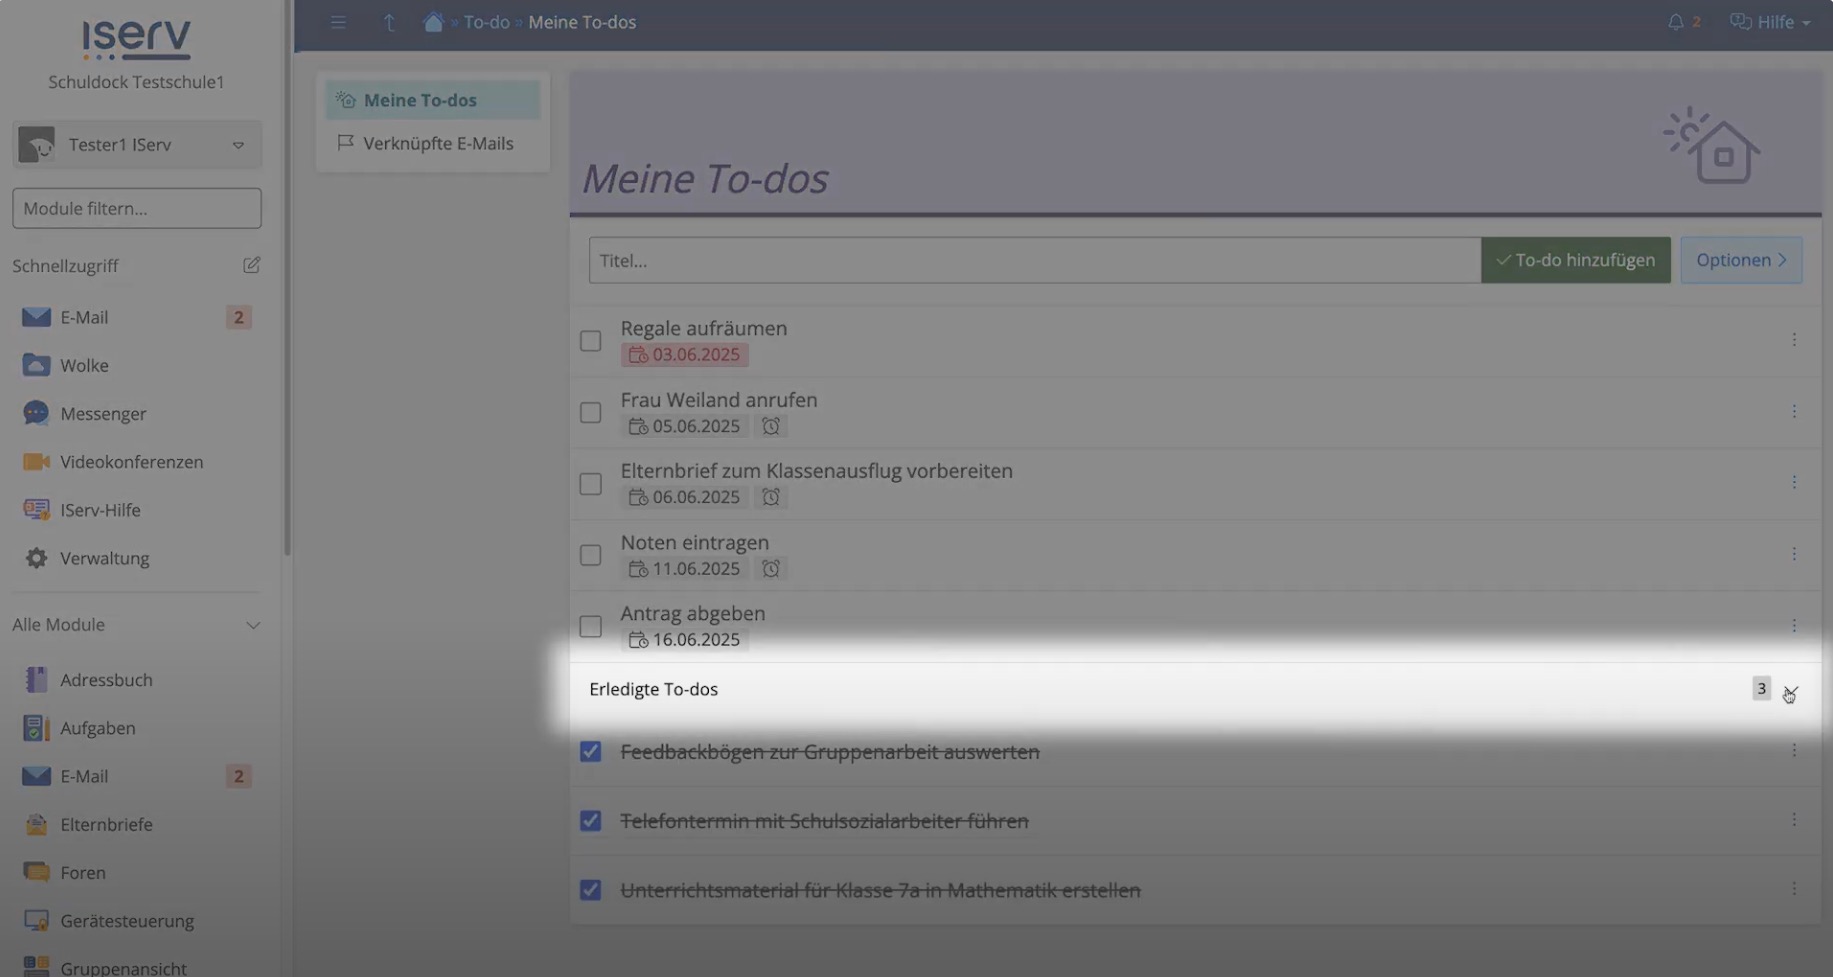This screenshot has height=977, width=1833.
Task: Collapse the Erledigte To-dos section
Action: coord(1790,690)
